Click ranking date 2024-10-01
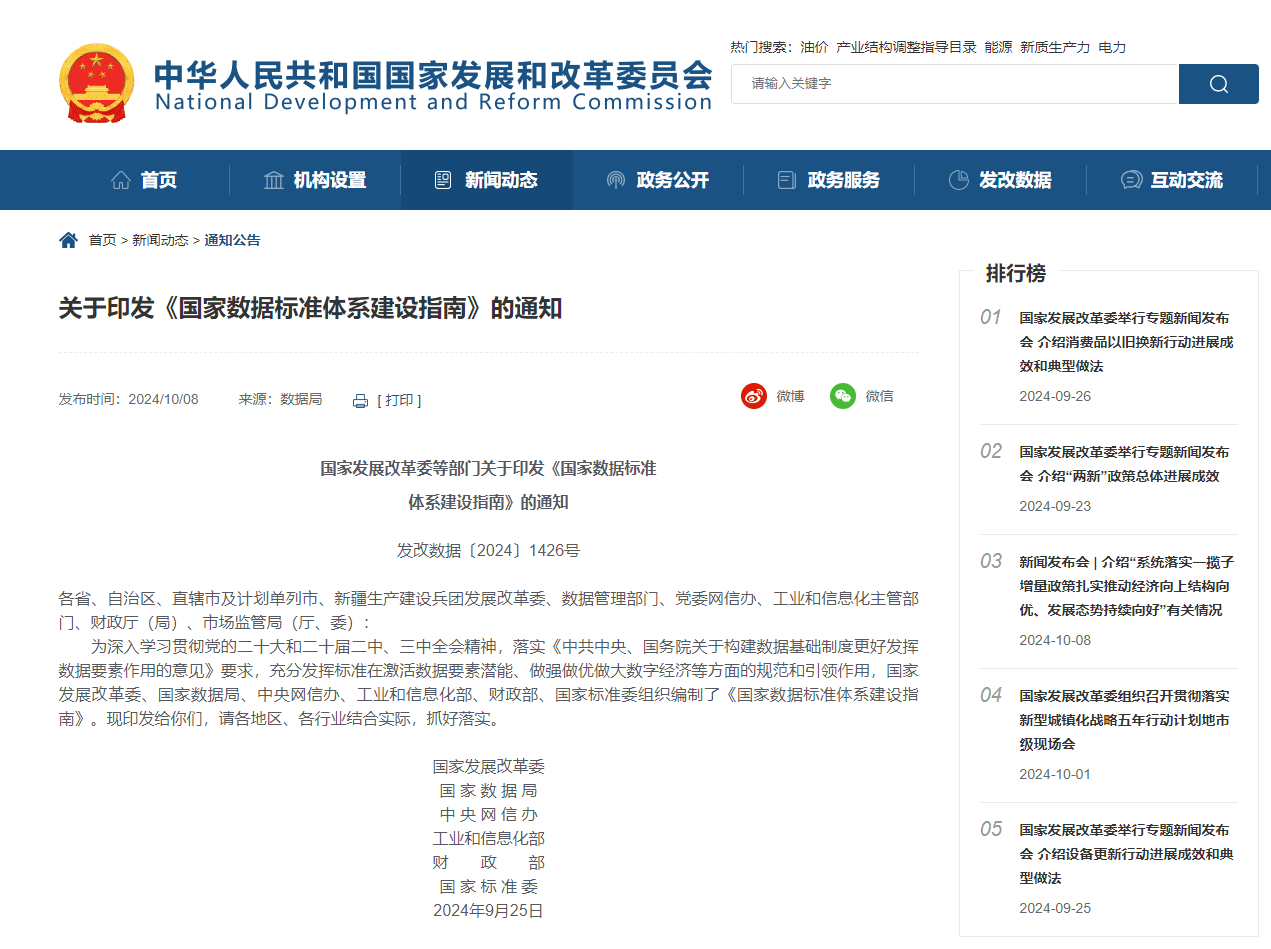Viewport: 1271px width, 949px height. [x=1055, y=774]
